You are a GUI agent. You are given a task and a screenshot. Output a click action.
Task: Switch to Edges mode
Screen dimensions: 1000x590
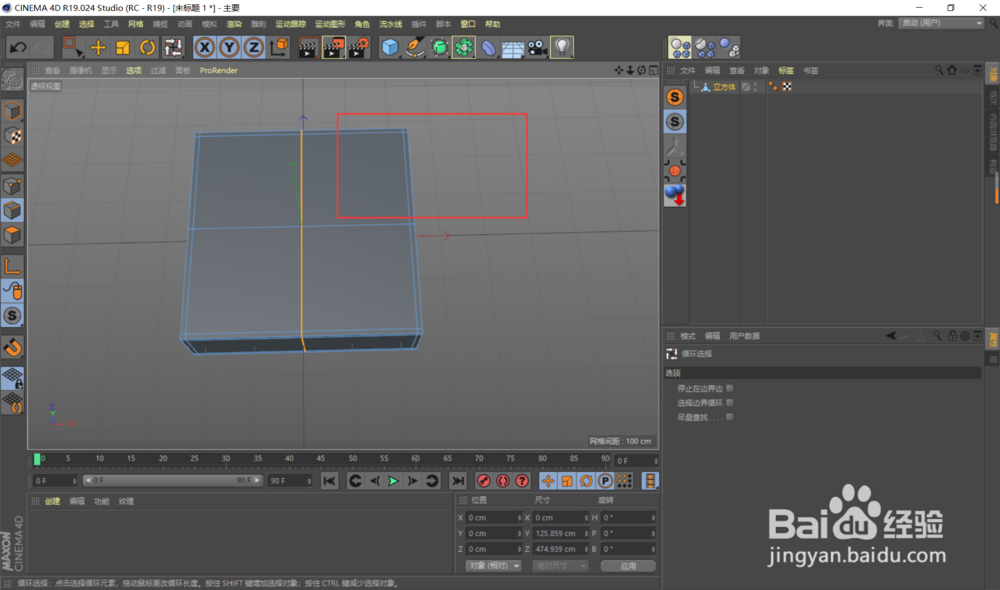(12, 210)
